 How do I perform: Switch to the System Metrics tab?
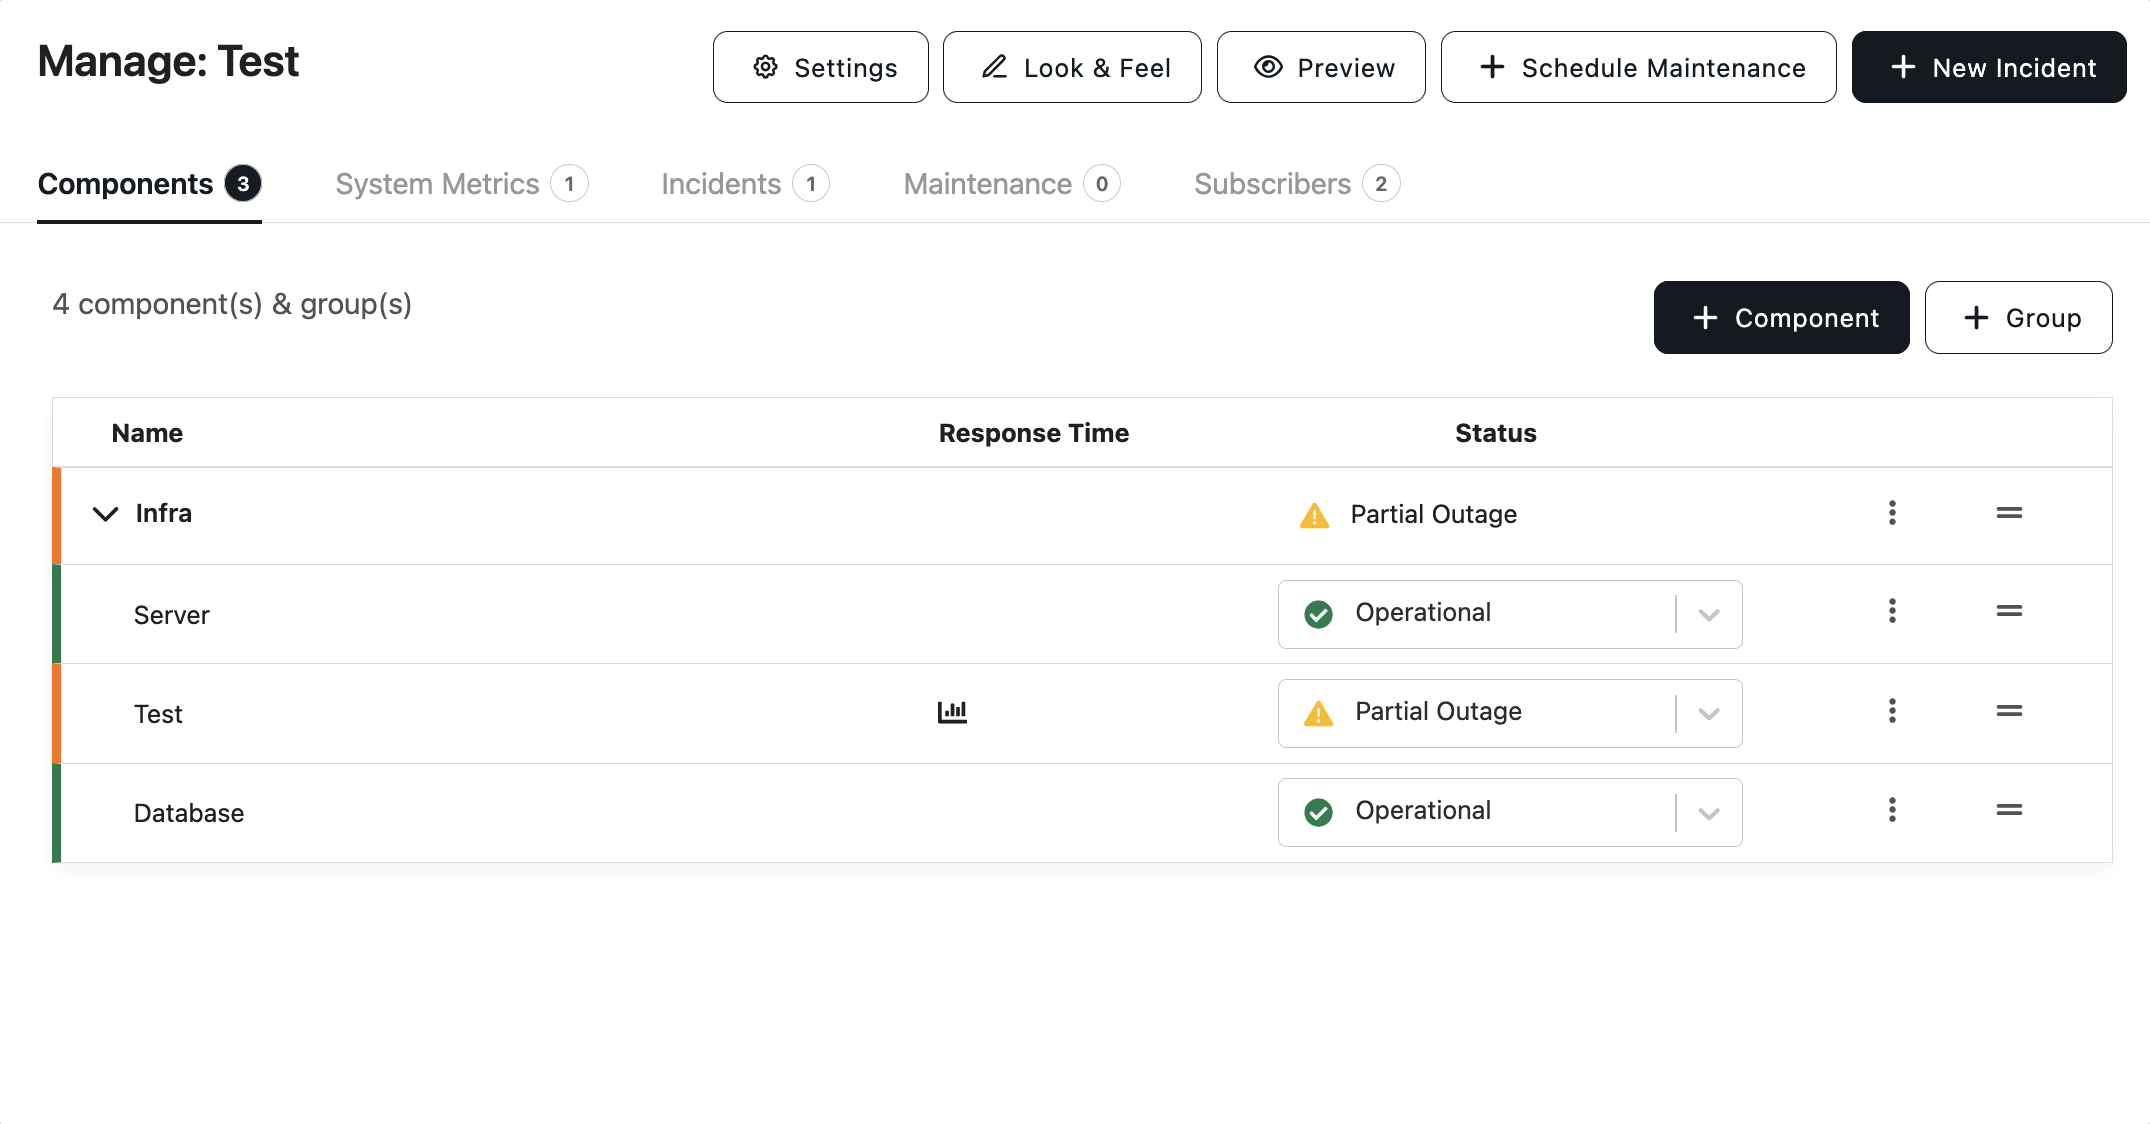[x=461, y=184]
